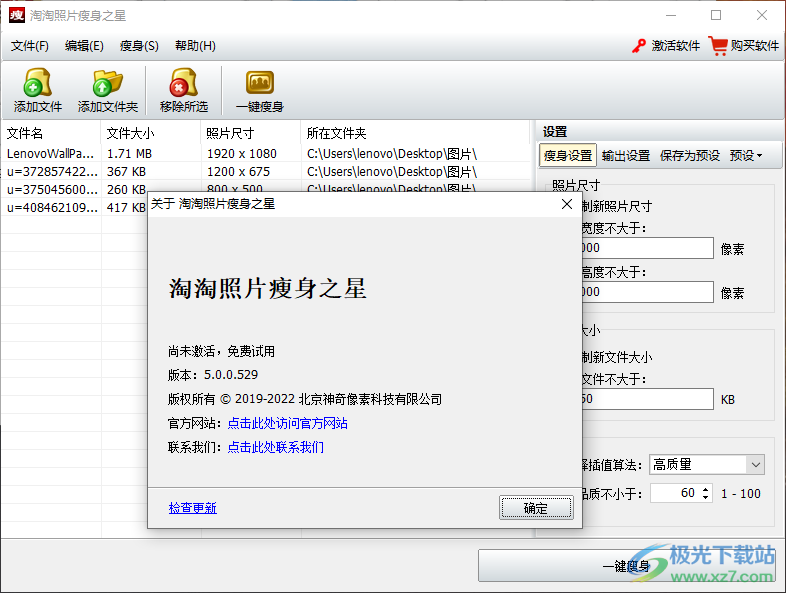Close the 关于 about dialog
Viewport: 786px width, 593px height.
tap(567, 204)
